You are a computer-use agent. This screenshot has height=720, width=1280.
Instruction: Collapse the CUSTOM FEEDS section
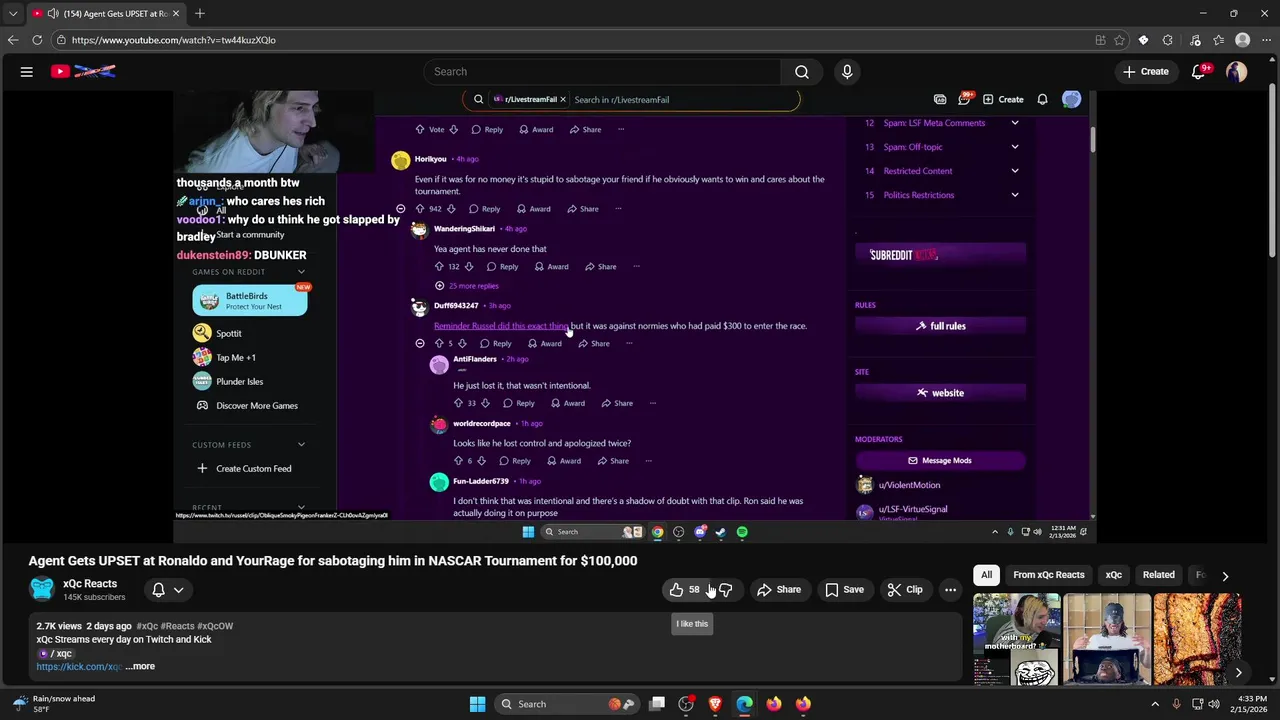(301, 445)
